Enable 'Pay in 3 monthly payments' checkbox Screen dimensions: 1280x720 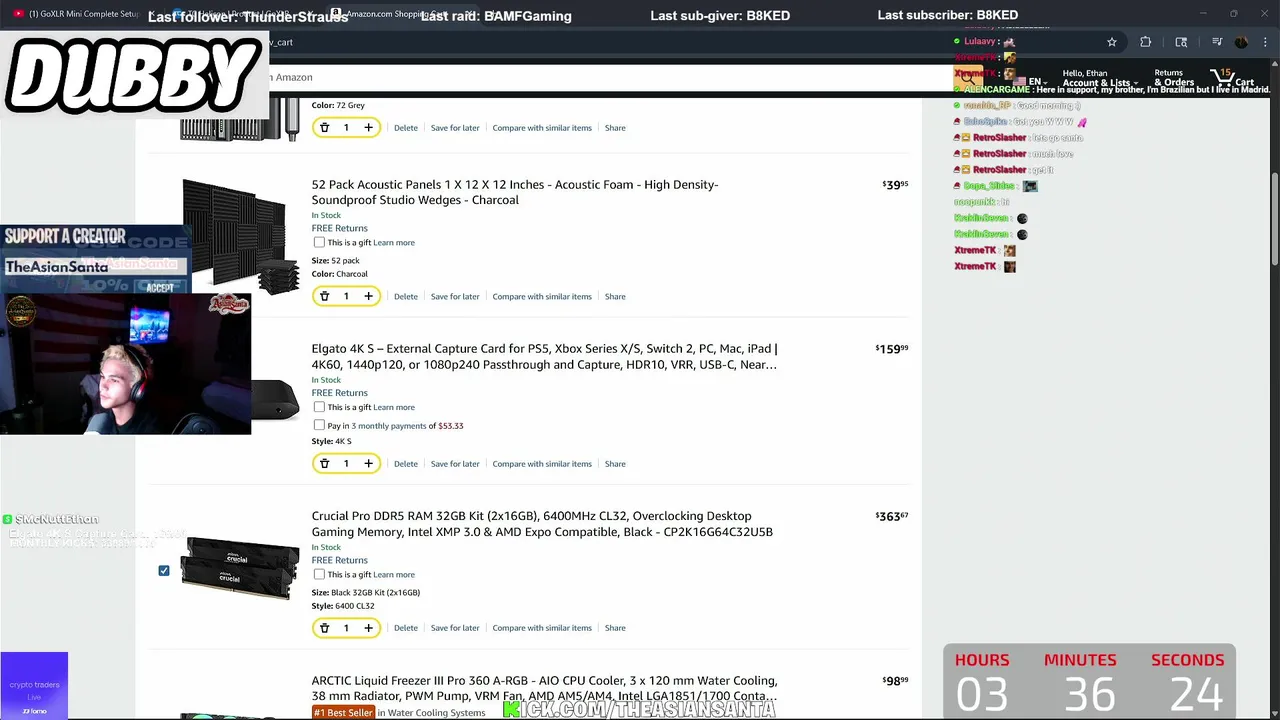(319, 425)
